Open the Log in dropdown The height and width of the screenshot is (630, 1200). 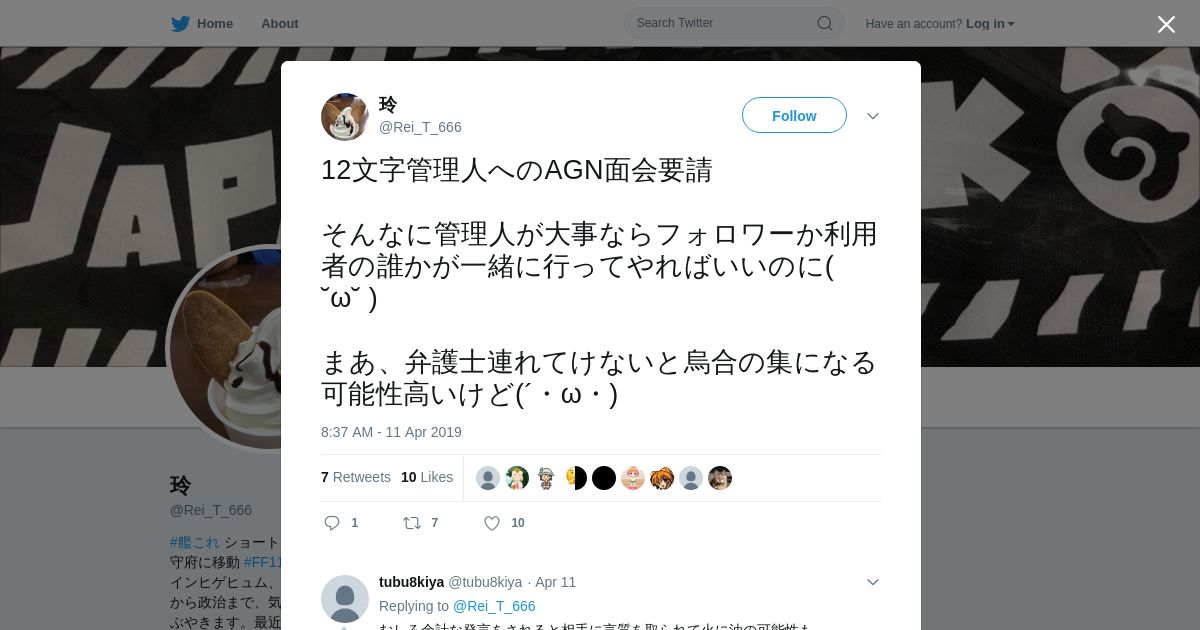(x=990, y=23)
